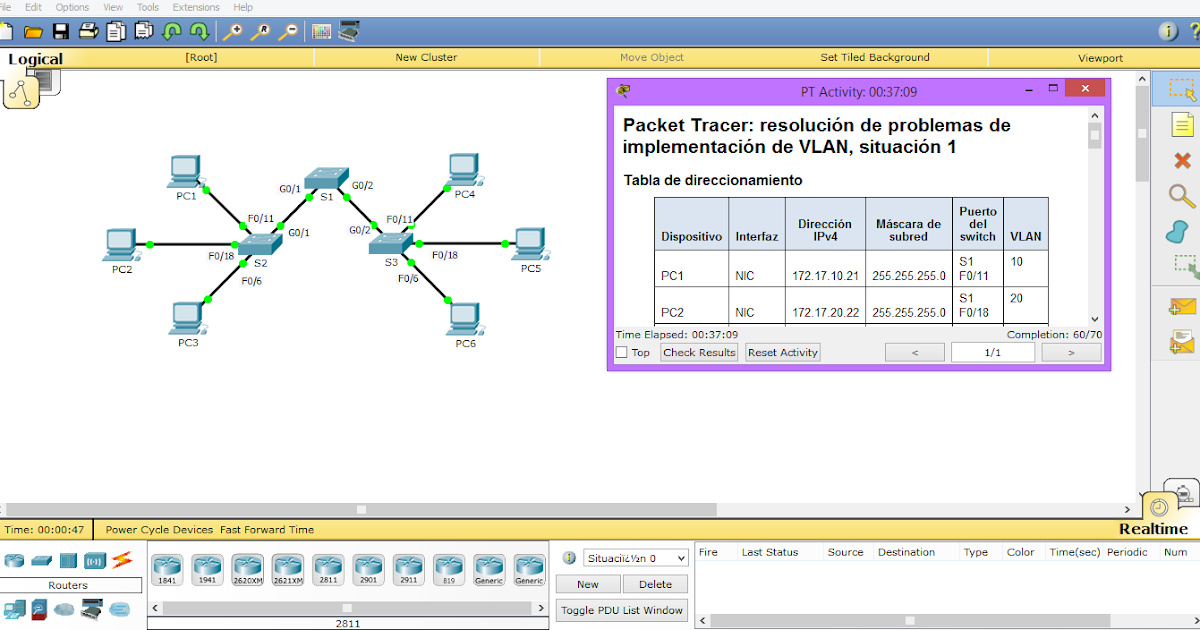Select PC1 in the network topology
1200x630 pixels.
(184, 170)
